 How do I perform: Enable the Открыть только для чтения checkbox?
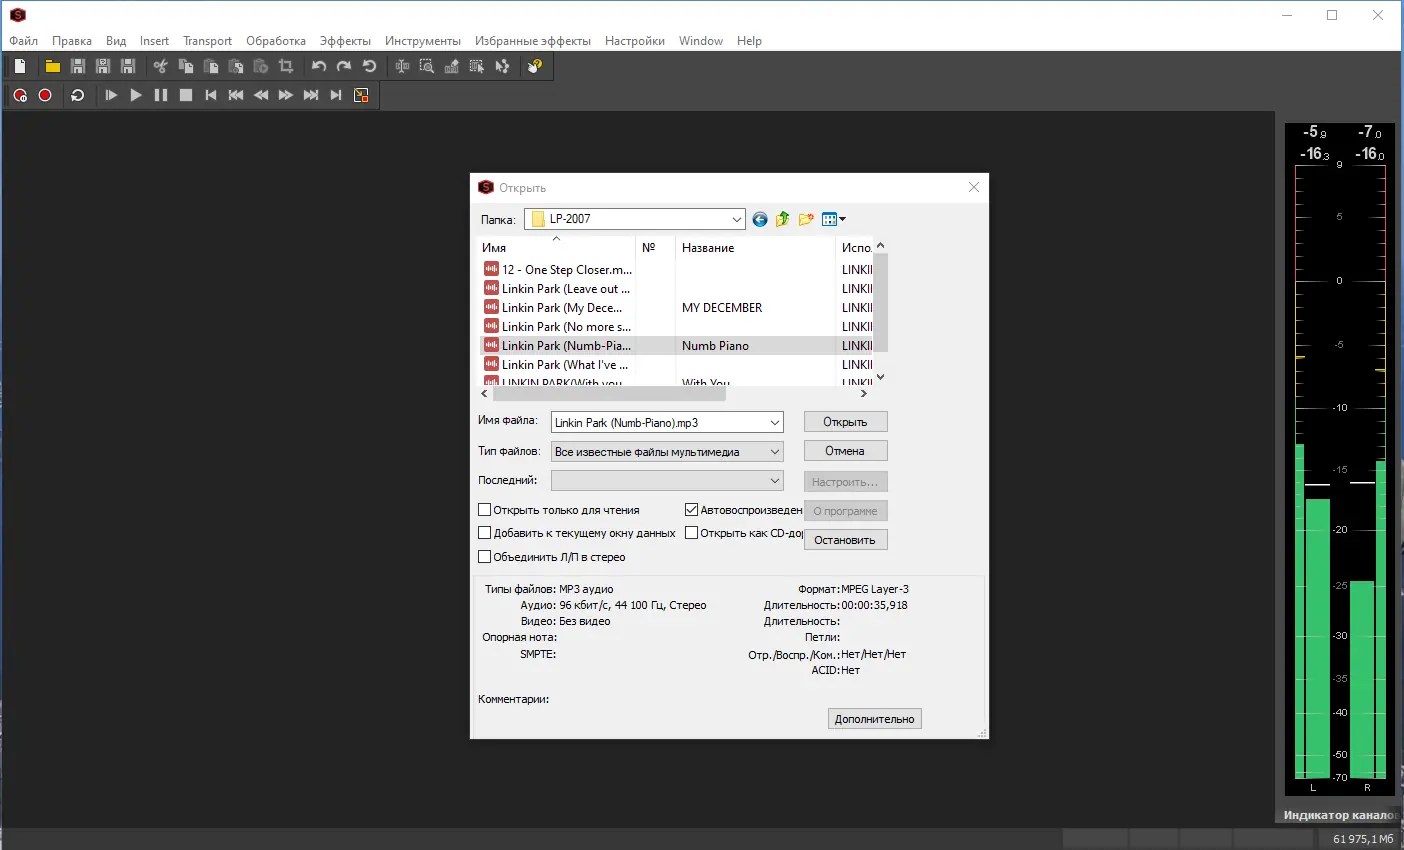(485, 510)
